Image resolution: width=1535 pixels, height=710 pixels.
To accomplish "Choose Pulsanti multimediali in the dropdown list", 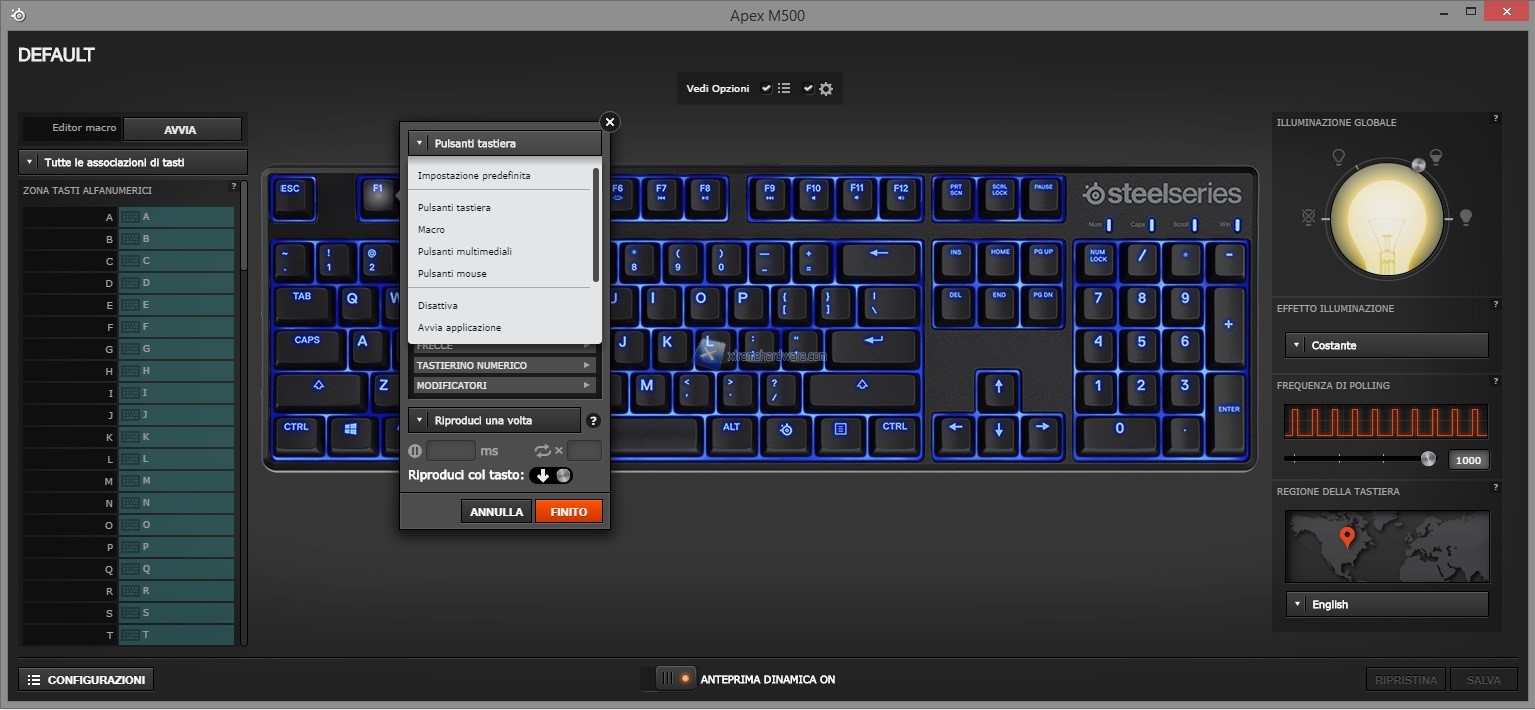I will 464,252.
